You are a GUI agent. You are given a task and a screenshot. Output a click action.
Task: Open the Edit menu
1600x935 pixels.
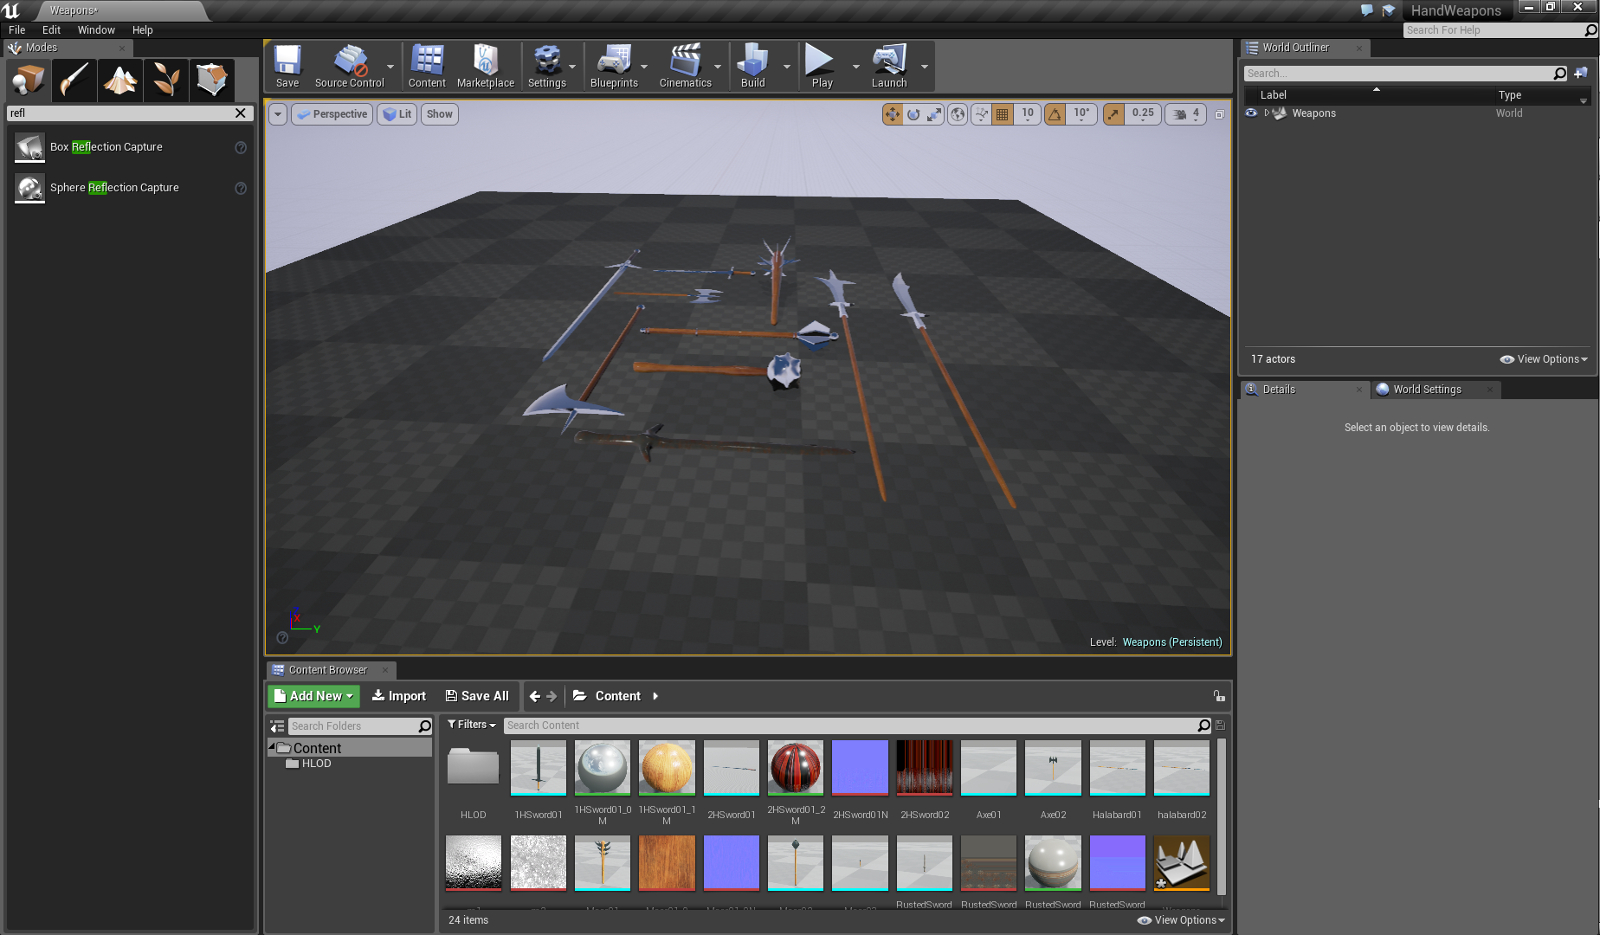51,30
